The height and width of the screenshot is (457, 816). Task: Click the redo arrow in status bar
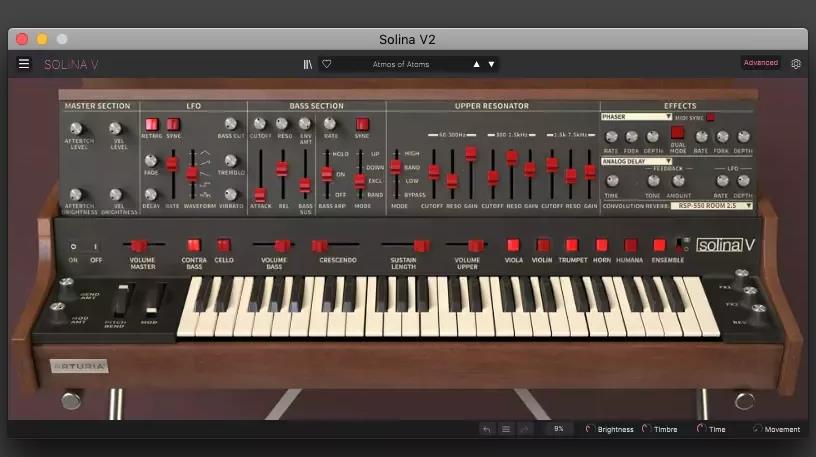coord(524,429)
